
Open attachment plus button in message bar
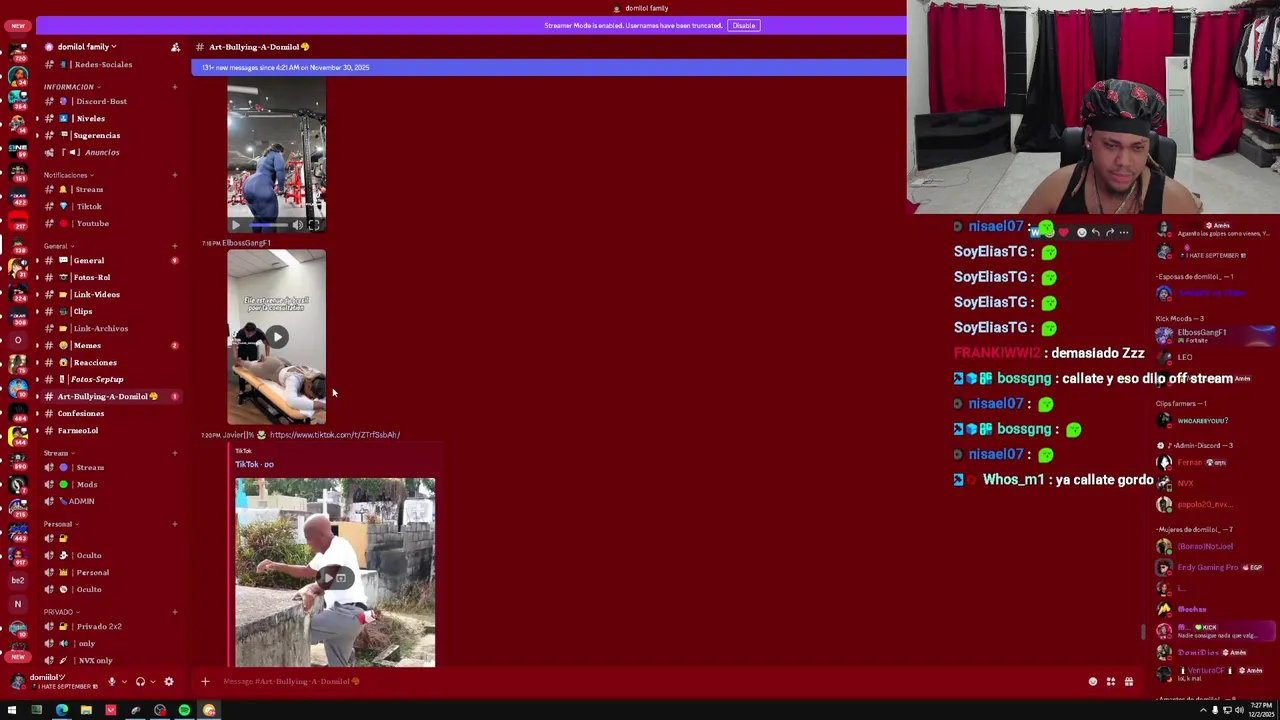pyautogui.click(x=205, y=682)
